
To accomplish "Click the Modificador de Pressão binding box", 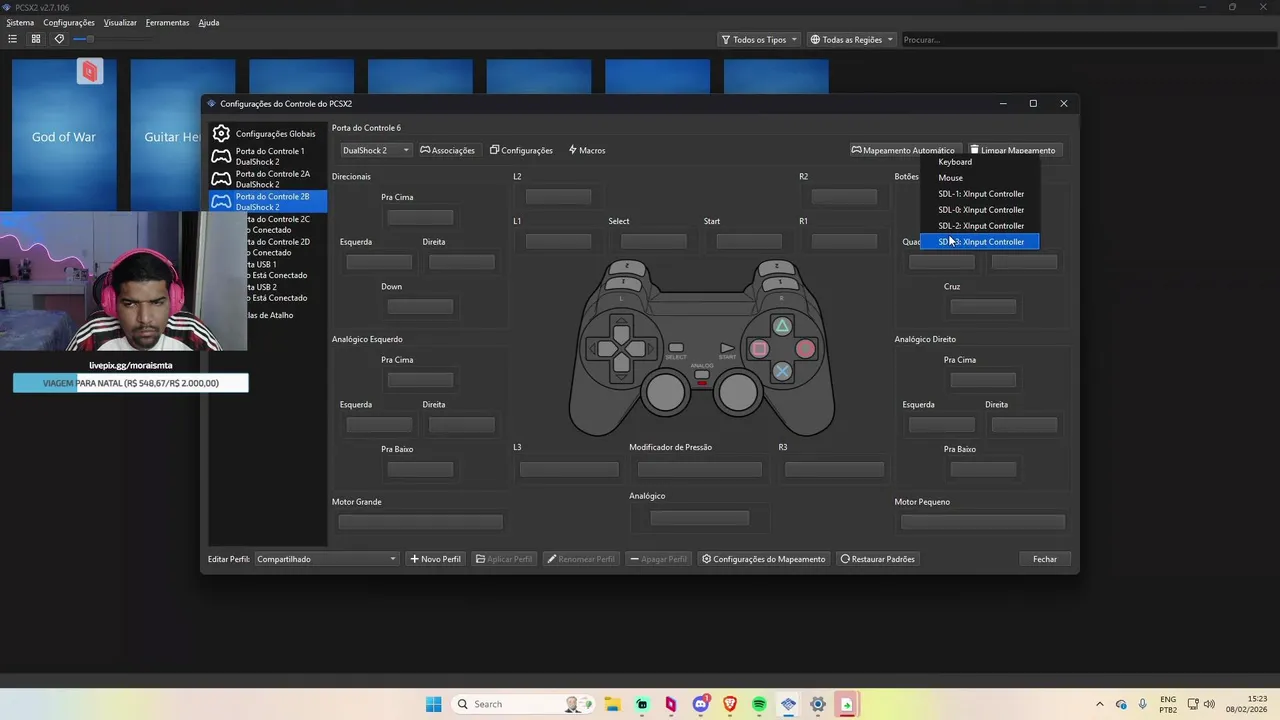I will click(x=699, y=469).
